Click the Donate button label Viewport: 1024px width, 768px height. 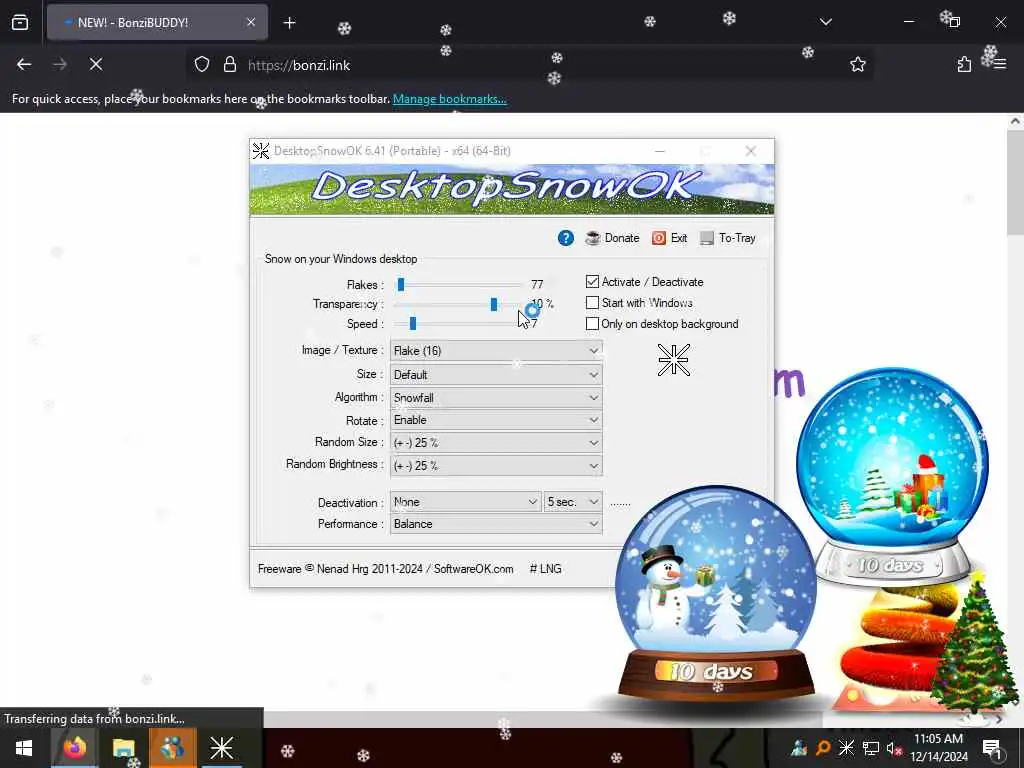622,238
